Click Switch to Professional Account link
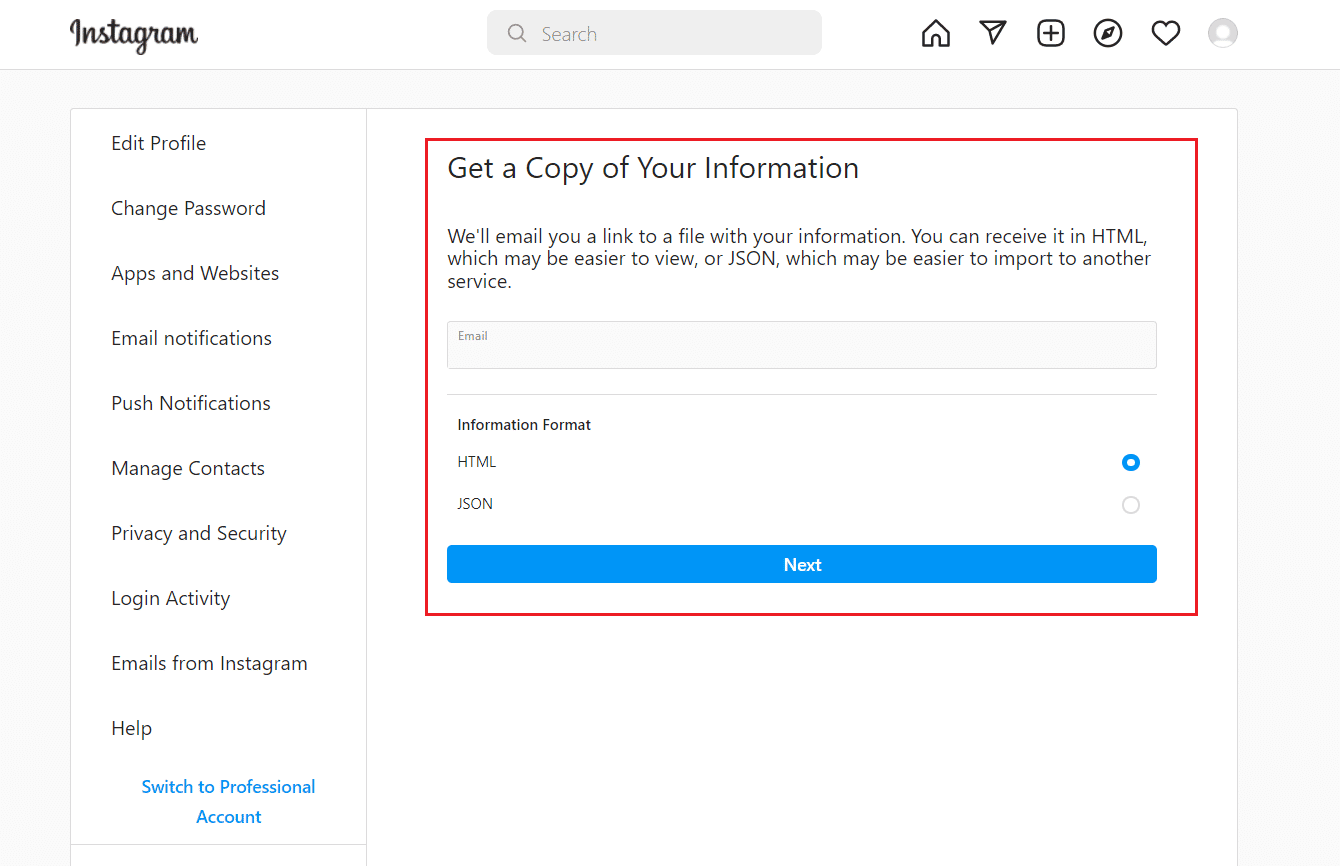The width and height of the screenshot is (1340, 866). tap(228, 801)
